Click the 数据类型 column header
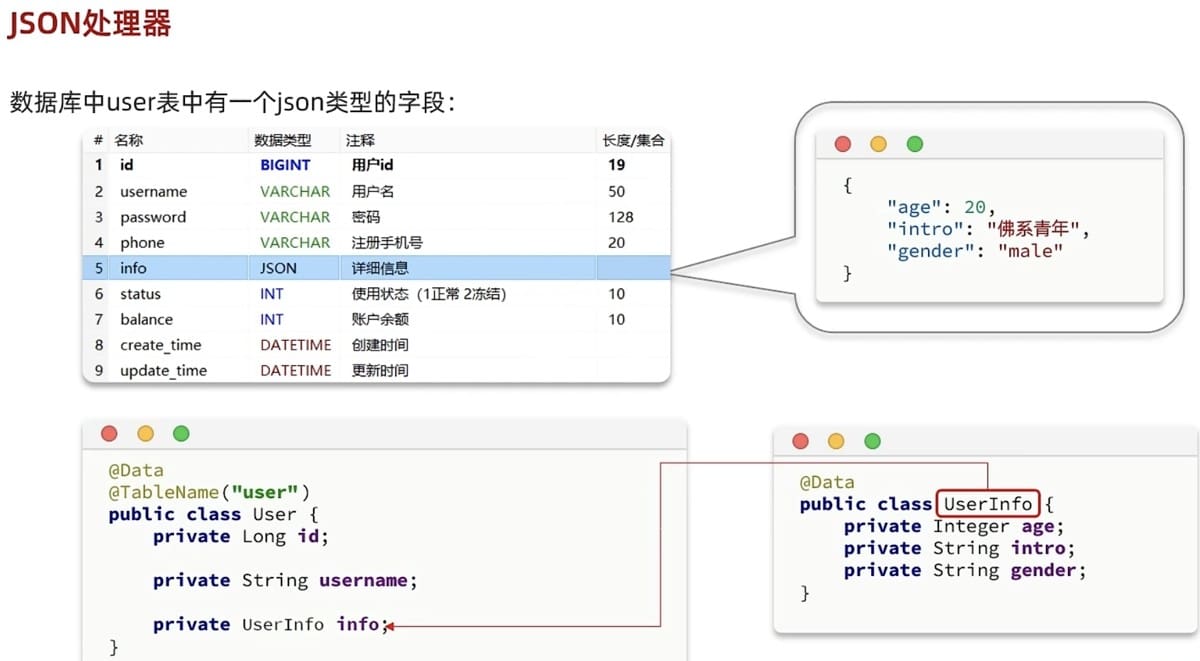Viewport: 1200px width, 661px height. pyautogui.click(x=283, y=141)
